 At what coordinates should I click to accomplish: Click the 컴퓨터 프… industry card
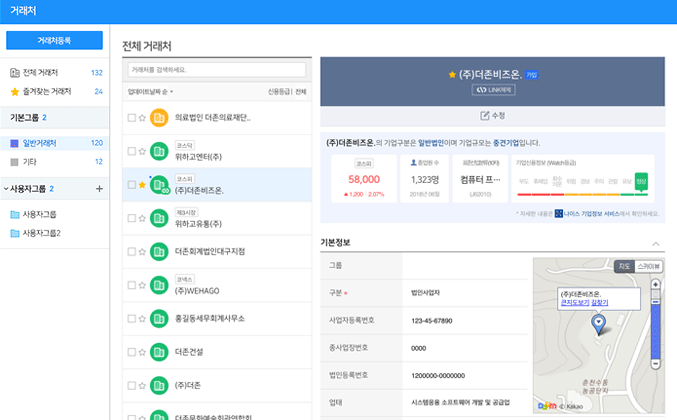coord(480,179)
